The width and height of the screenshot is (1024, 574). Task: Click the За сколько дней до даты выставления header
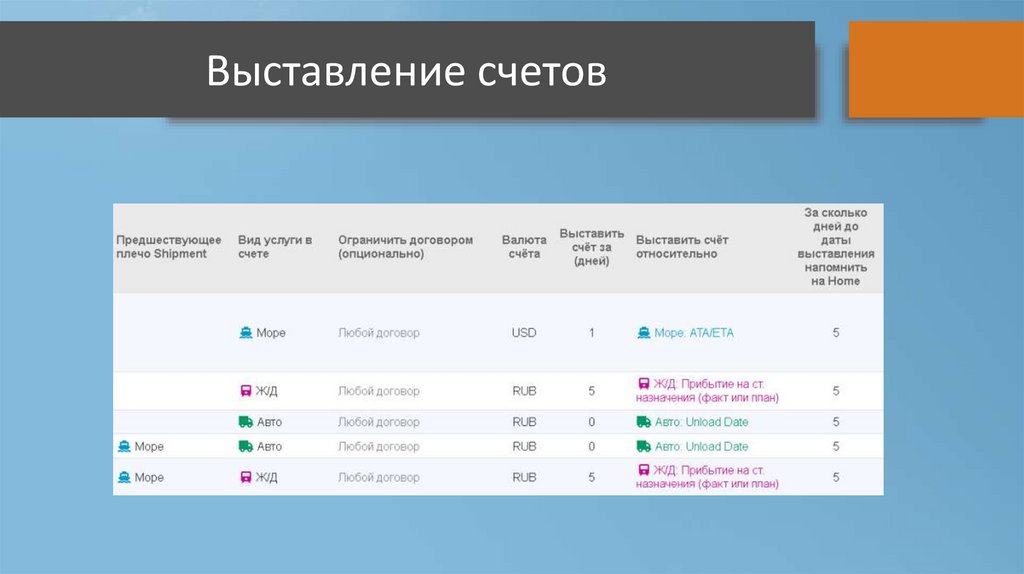[x=836, y=247]
